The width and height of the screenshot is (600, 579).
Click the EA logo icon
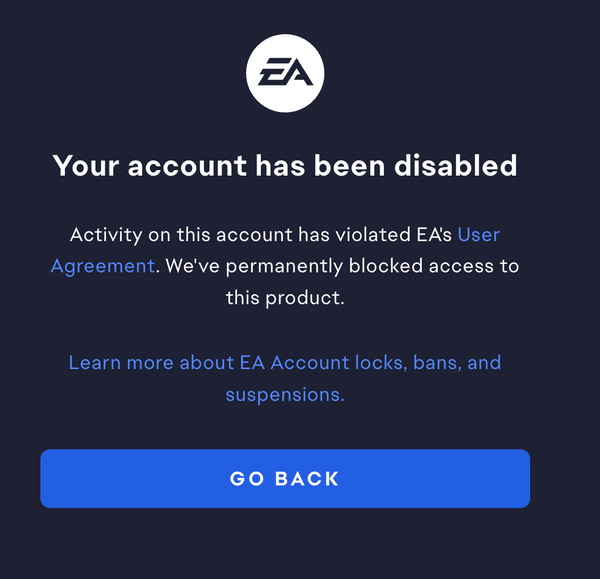[285, 73]
